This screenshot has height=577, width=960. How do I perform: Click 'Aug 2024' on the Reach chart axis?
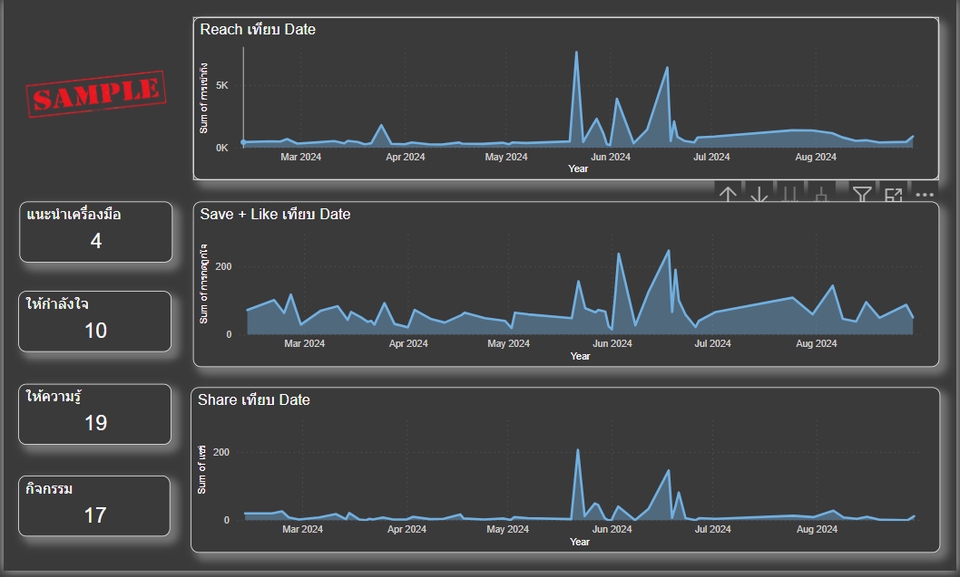816,157
